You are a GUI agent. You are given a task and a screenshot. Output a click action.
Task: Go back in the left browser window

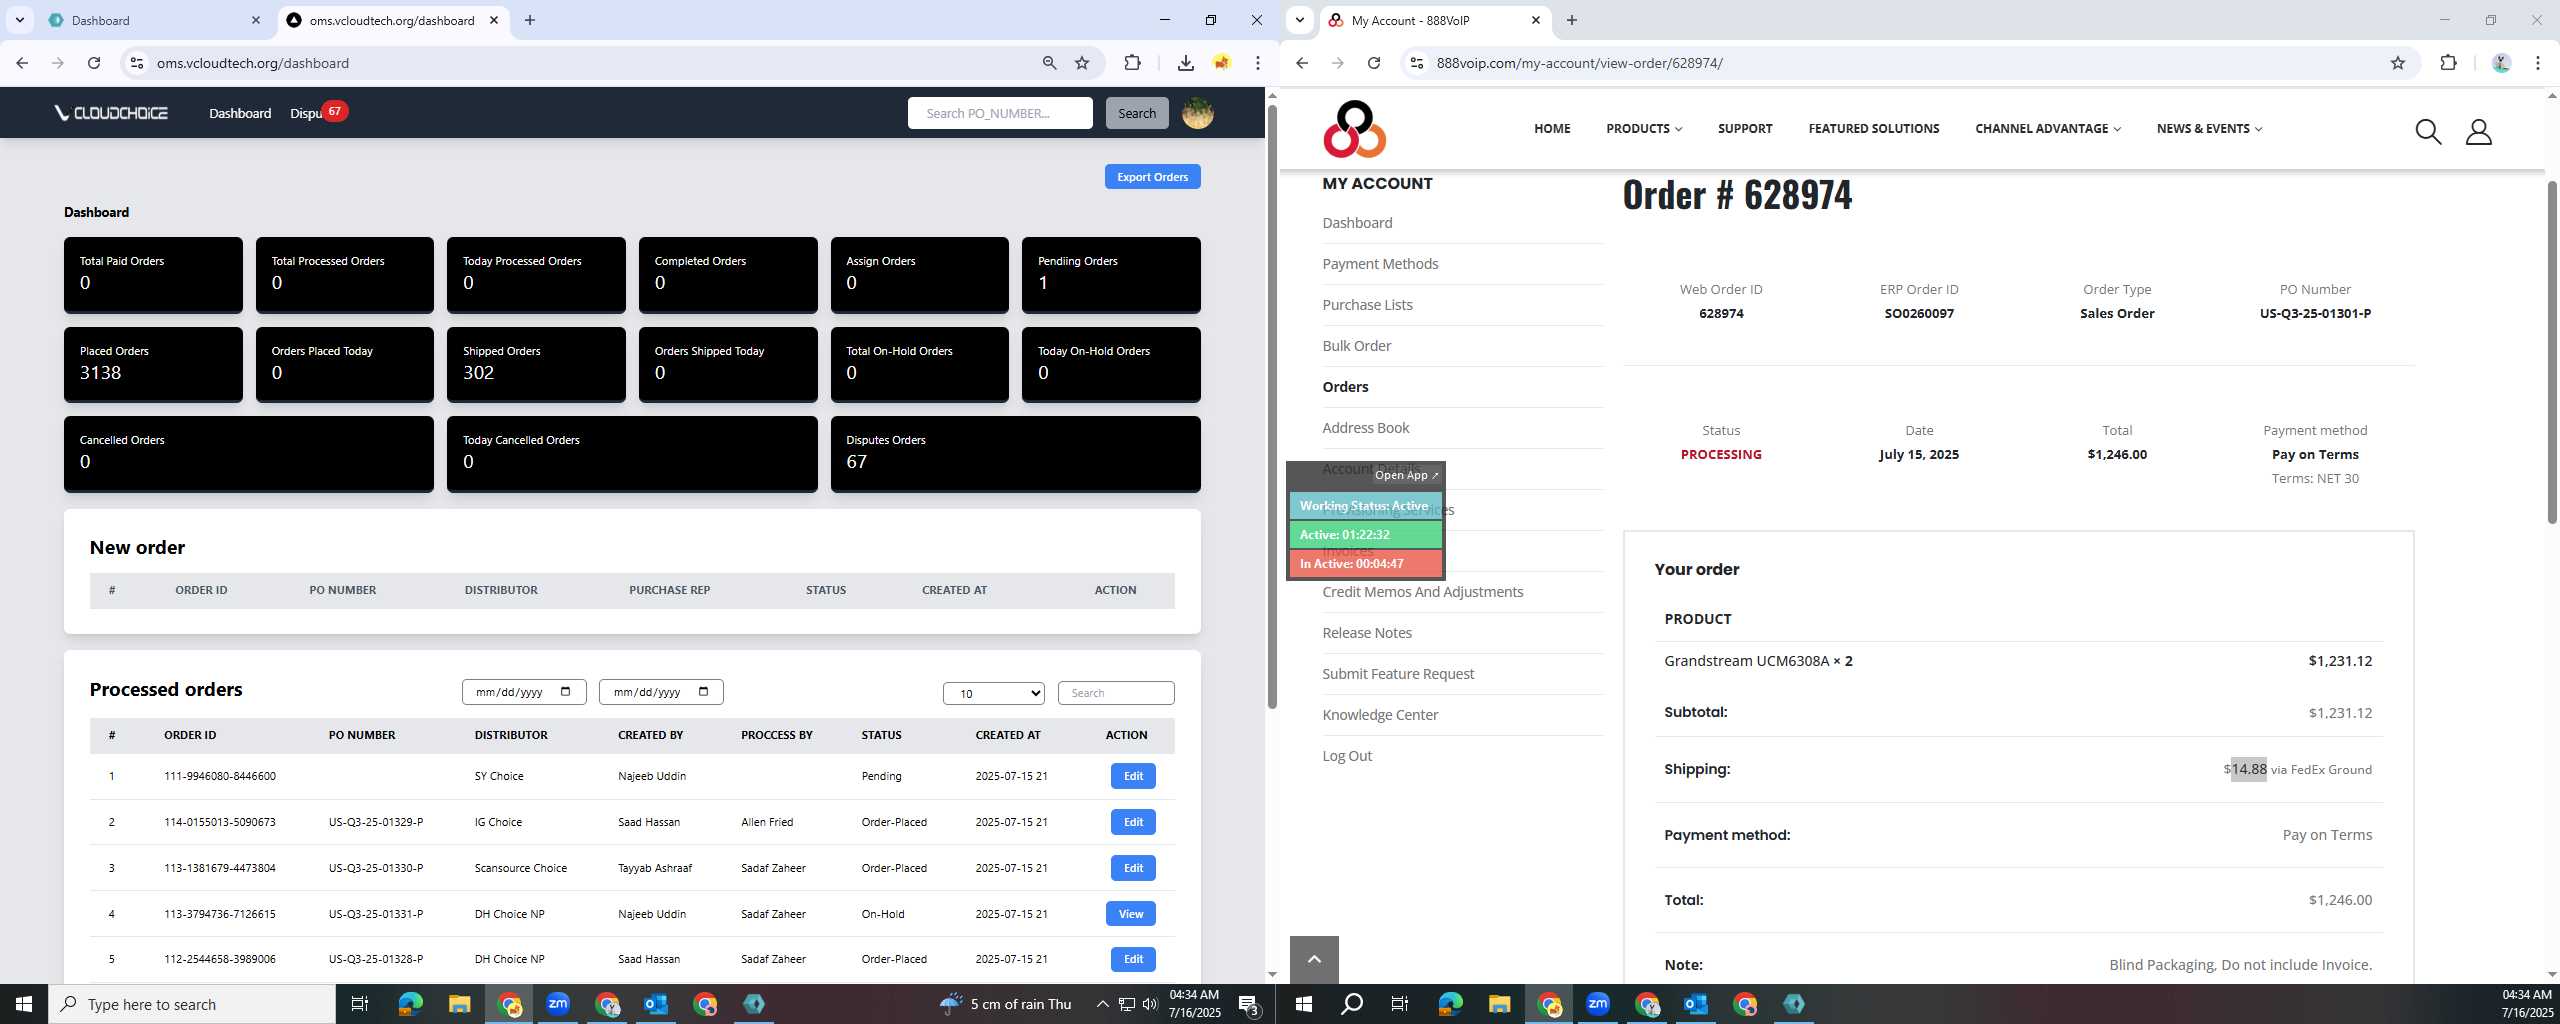[x=22, y=63]
